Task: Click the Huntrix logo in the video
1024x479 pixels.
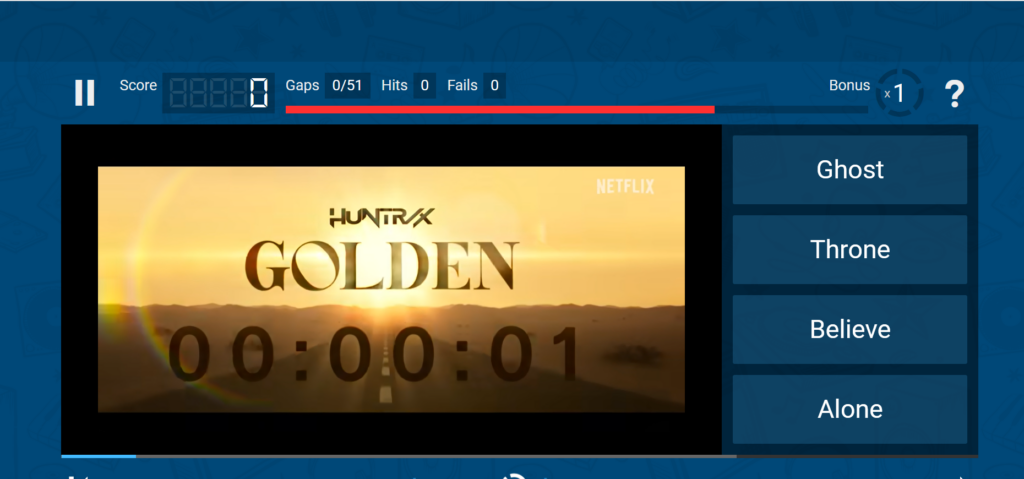Action: (x=381, y=217)
